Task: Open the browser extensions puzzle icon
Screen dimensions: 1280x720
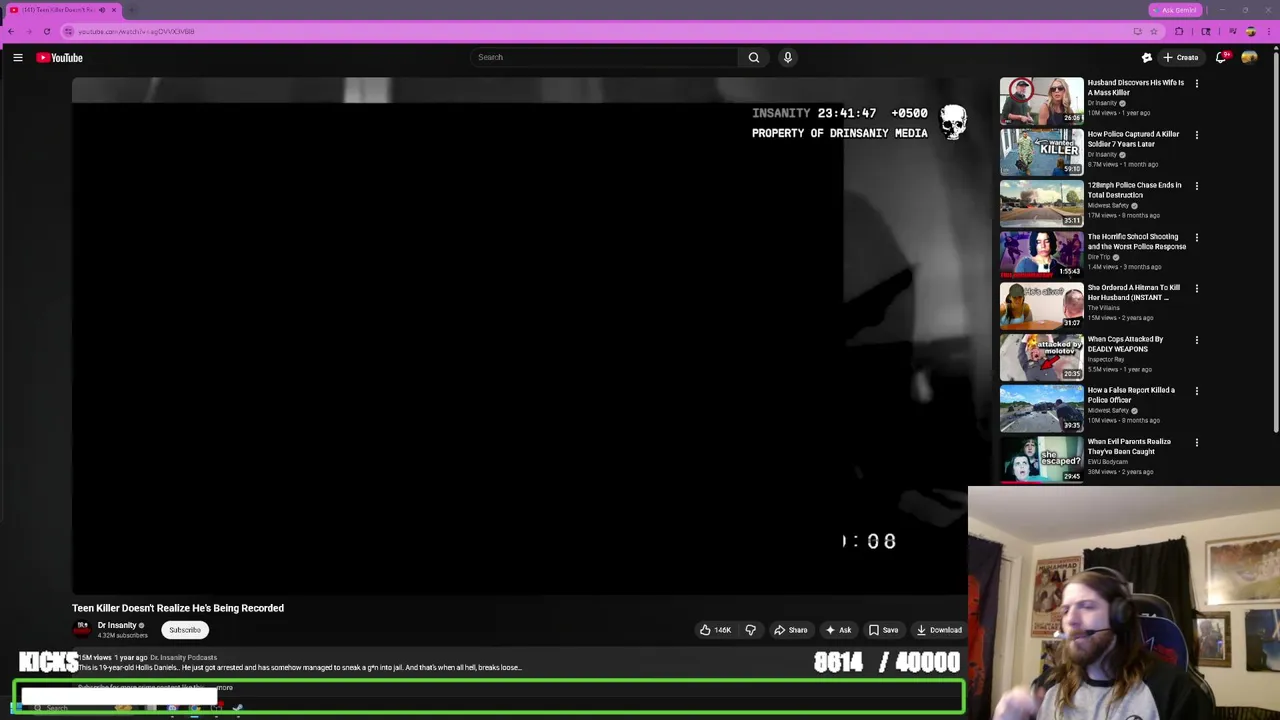Action: 1179,31
